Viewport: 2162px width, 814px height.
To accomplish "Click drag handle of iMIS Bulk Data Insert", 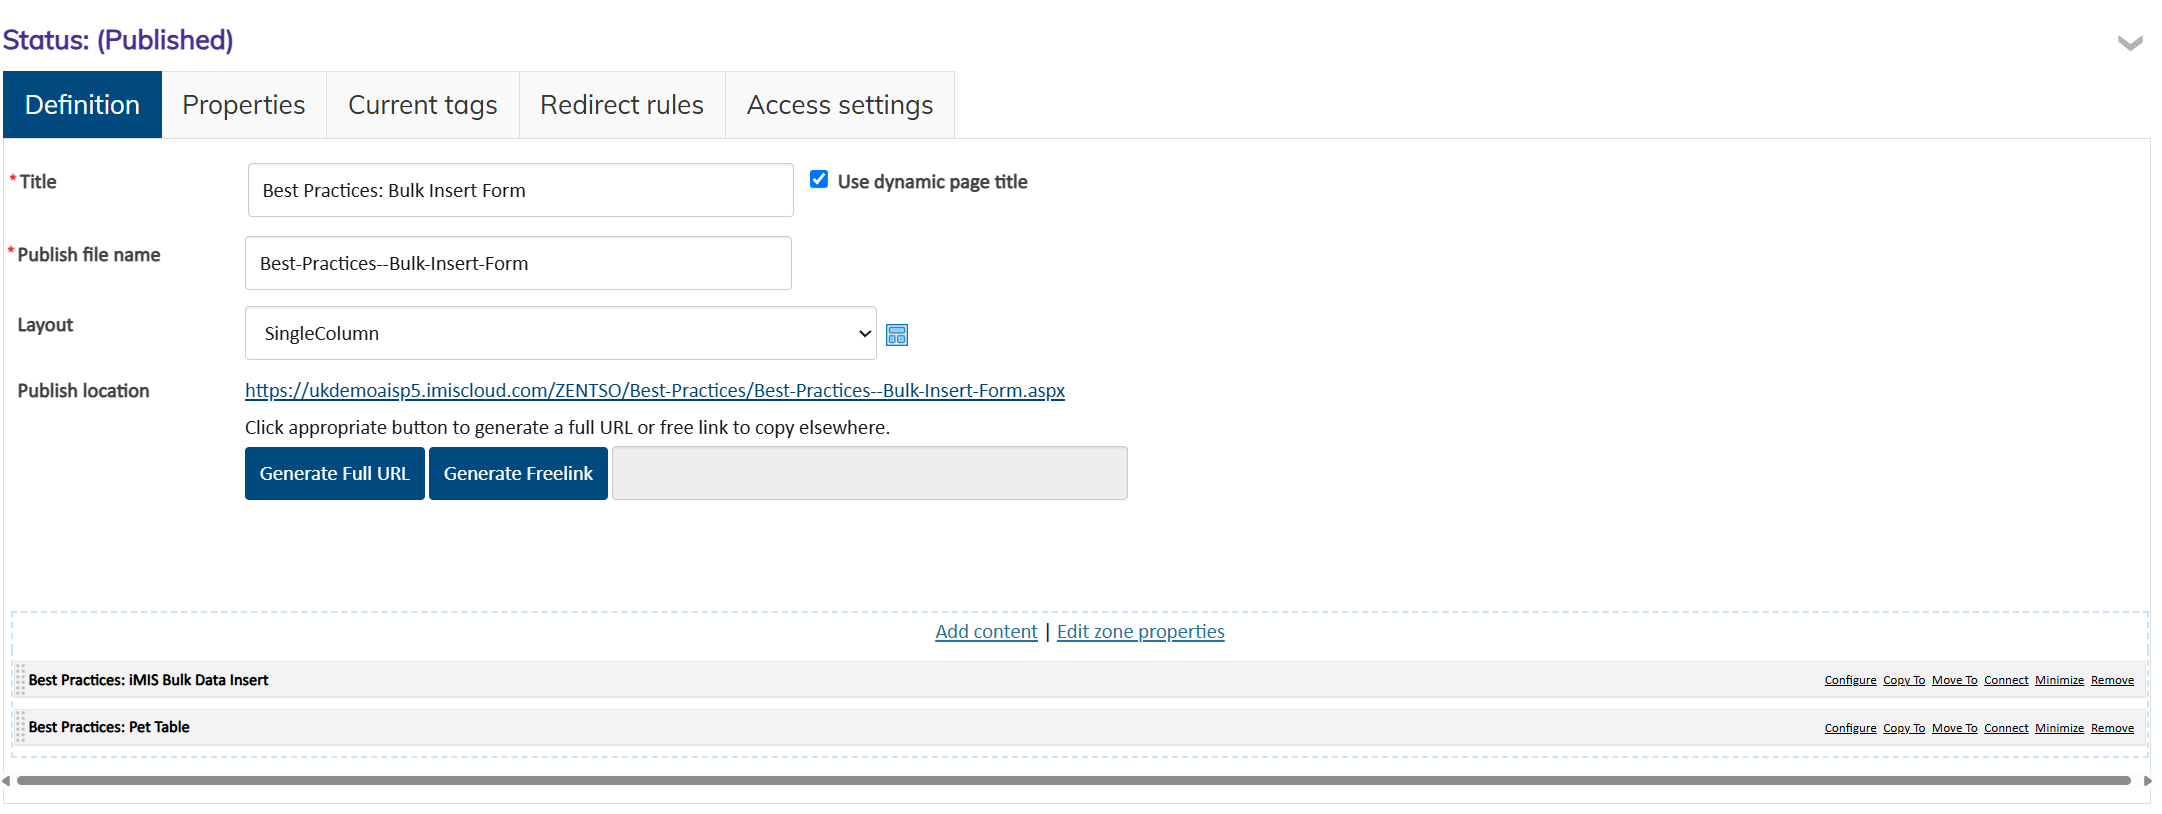I will [20, 680].
